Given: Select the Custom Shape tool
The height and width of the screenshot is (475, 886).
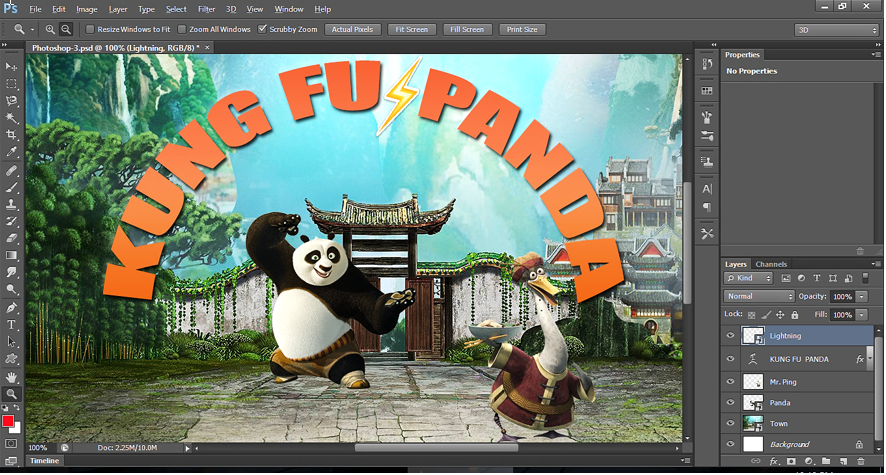Looking at the screenshot, I should [11, 359].
